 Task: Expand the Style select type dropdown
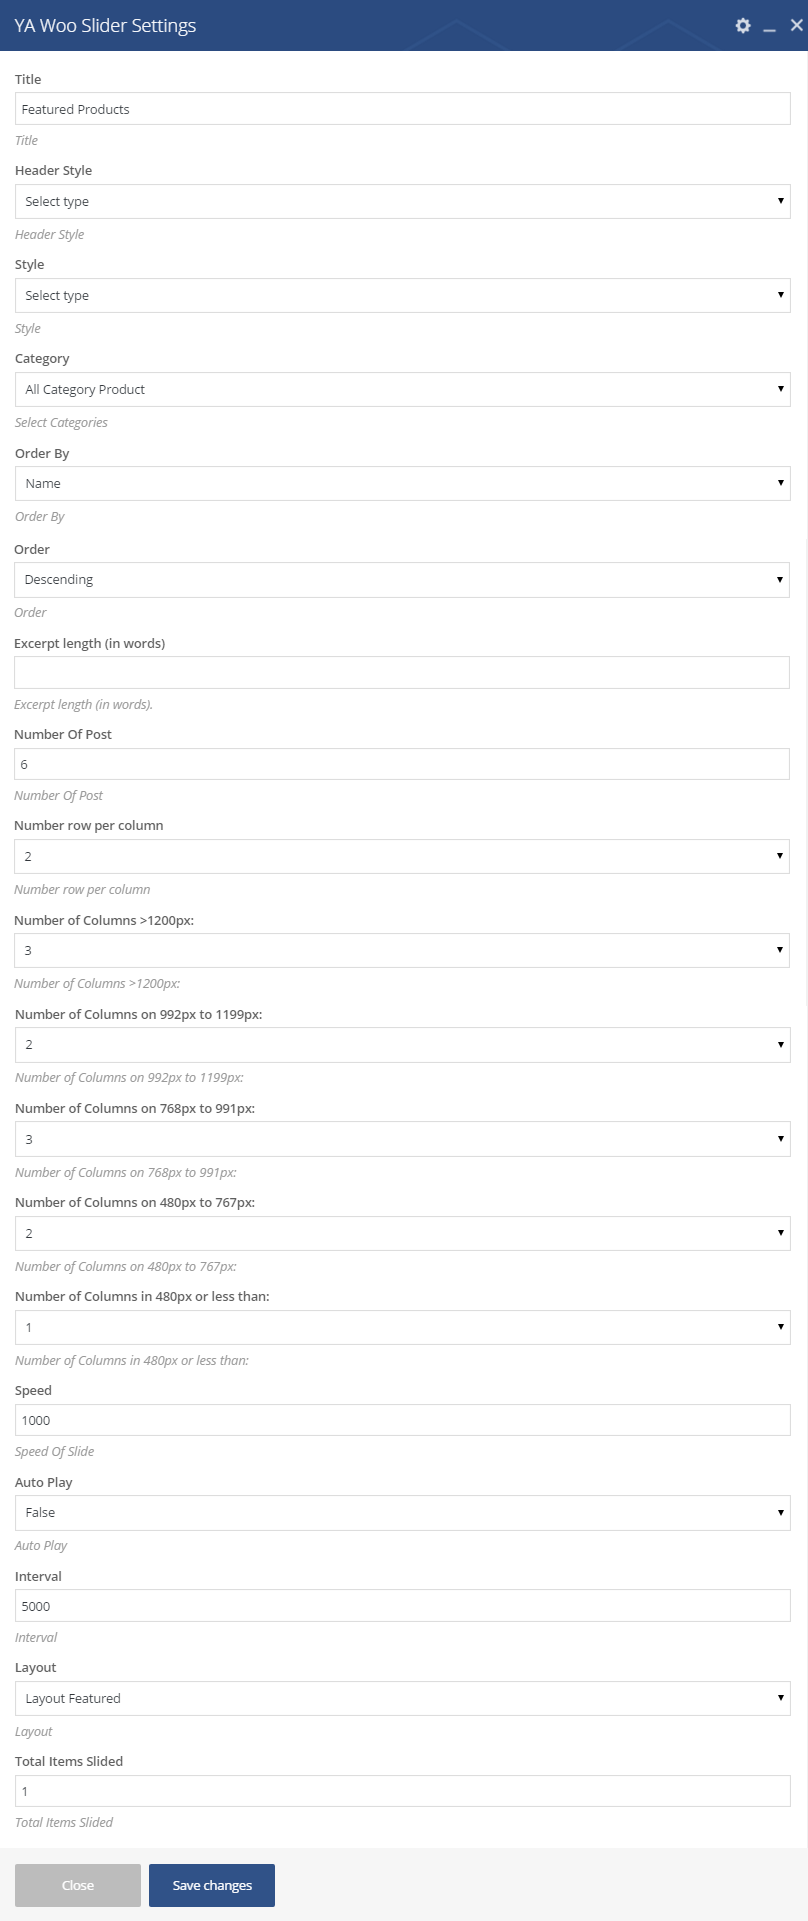tap(403, 295)
